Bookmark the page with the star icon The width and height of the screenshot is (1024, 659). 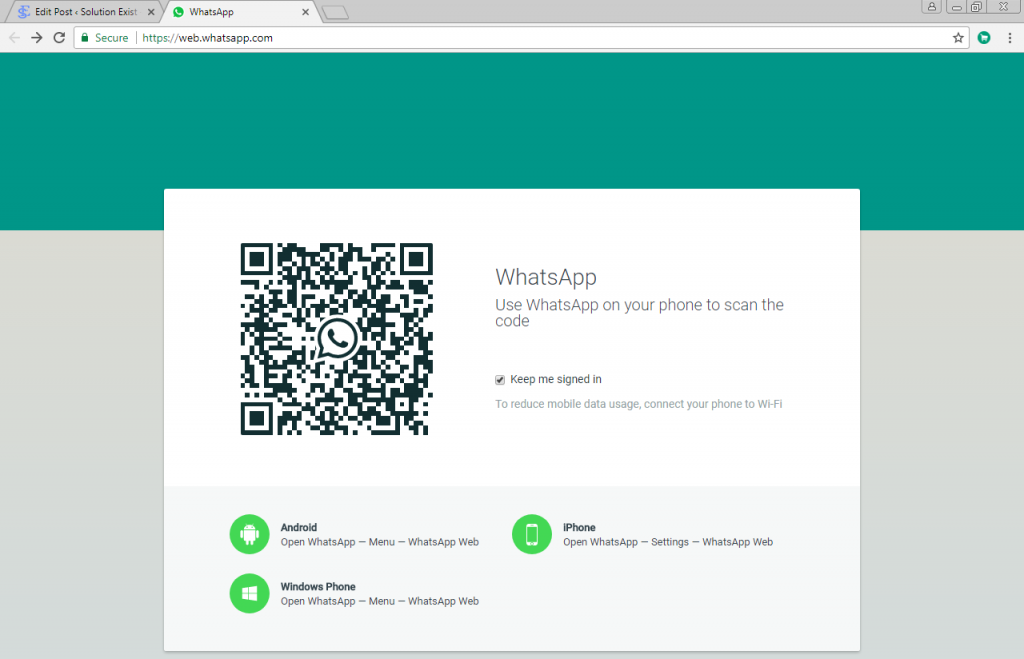958,37
